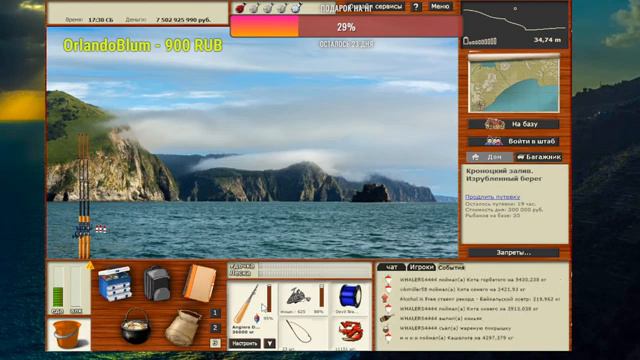Open the blue tackle box
This screenshot has width=640, height=360.
pos(115,284)
